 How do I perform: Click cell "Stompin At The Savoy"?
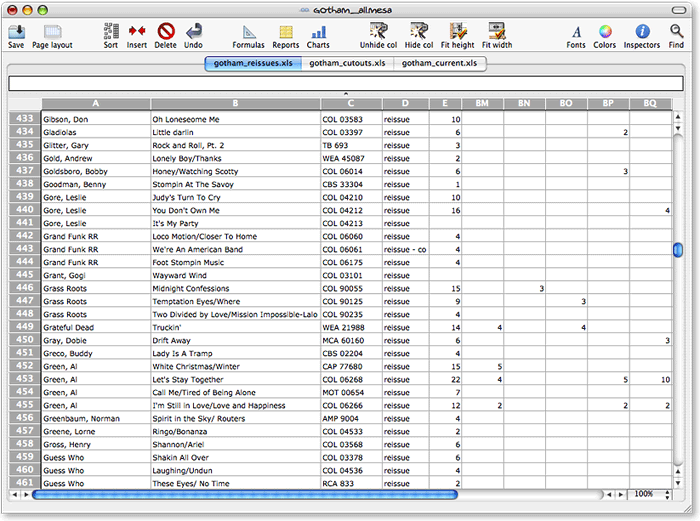coord(235,184)
